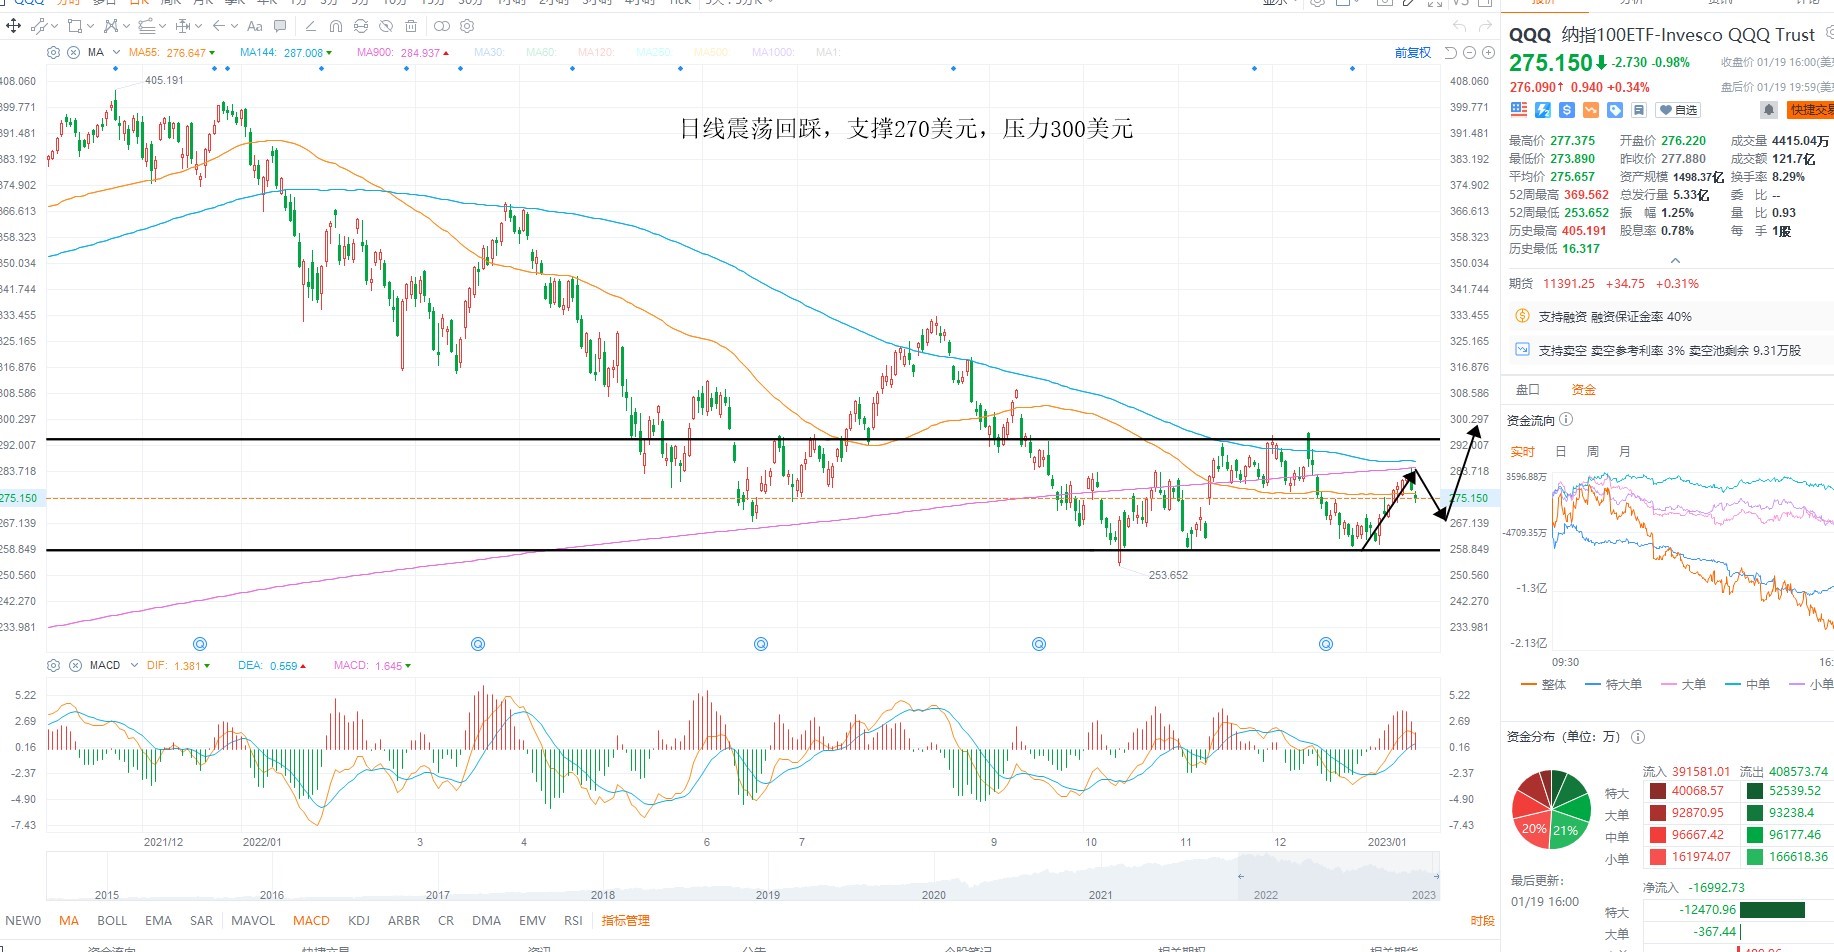This screenshot has width=1834, height=952.
Task: Add a comment bubble note to chart
Action: pos(280,26)
